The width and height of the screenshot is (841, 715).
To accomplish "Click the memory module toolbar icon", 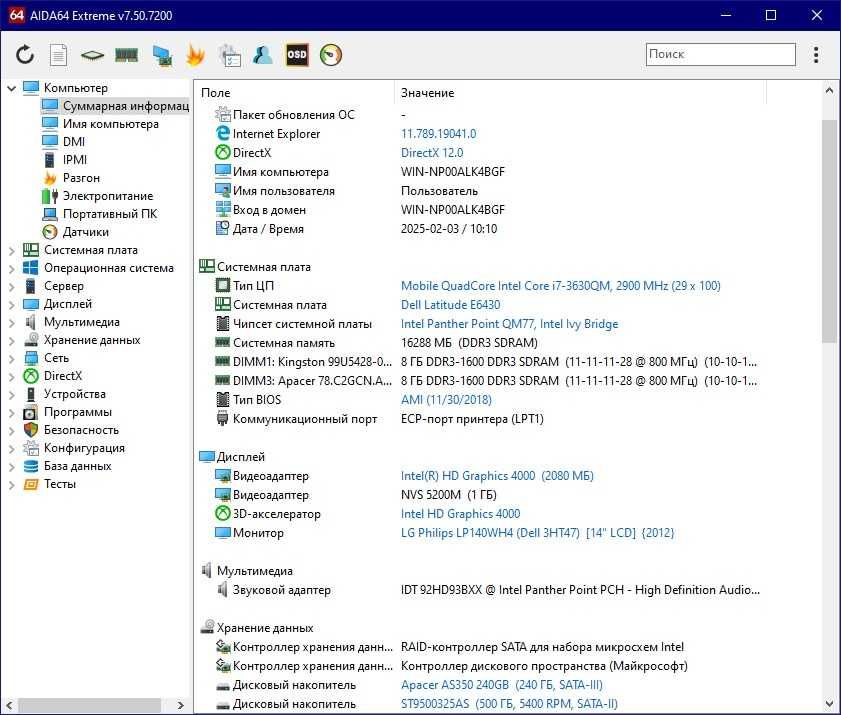I will [x=127, y=55].
